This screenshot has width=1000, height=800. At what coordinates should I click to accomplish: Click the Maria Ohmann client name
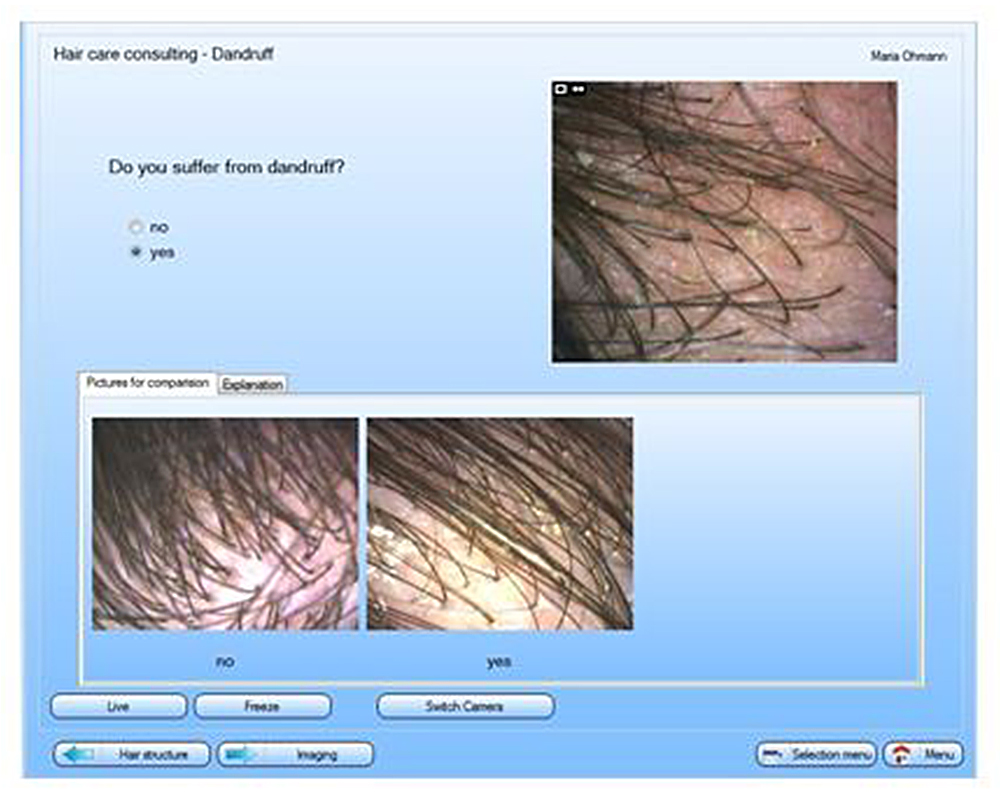908,56
